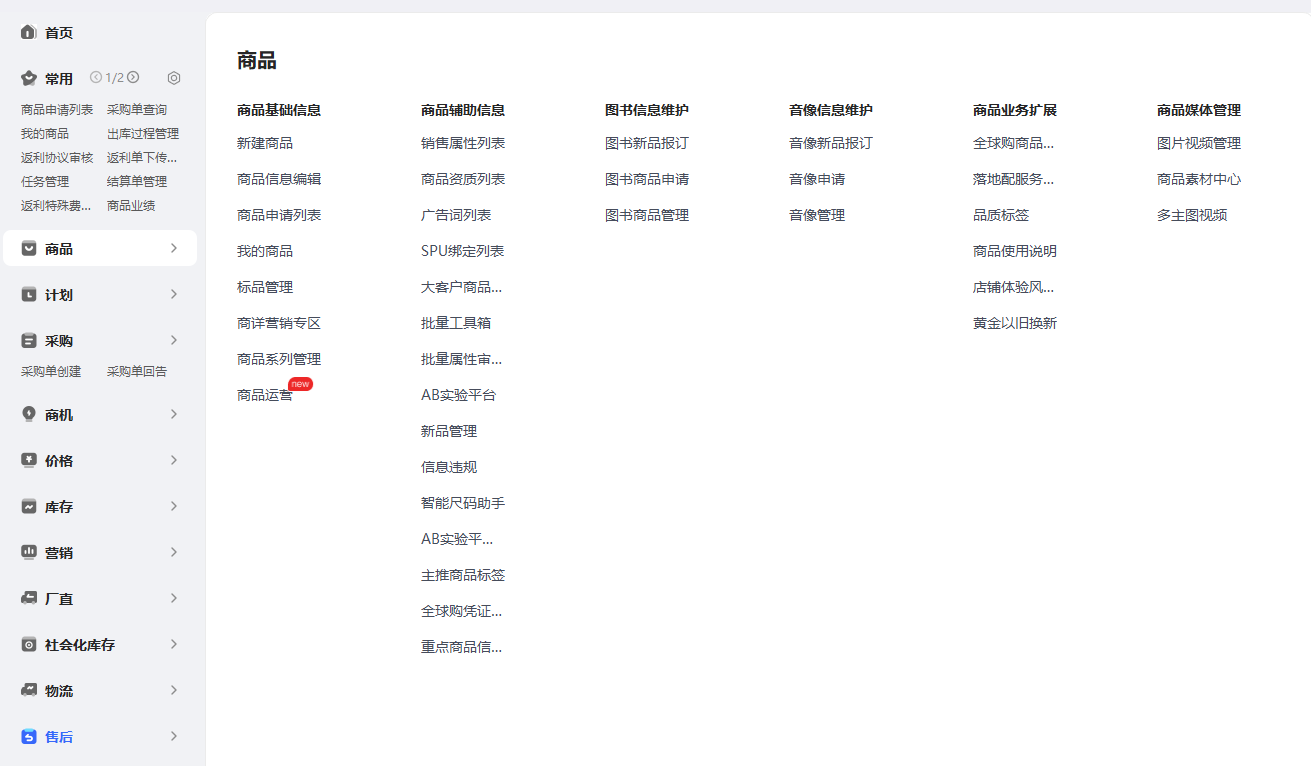
Task: Click the 库存 sidebar icon
Action: (29, 507)
